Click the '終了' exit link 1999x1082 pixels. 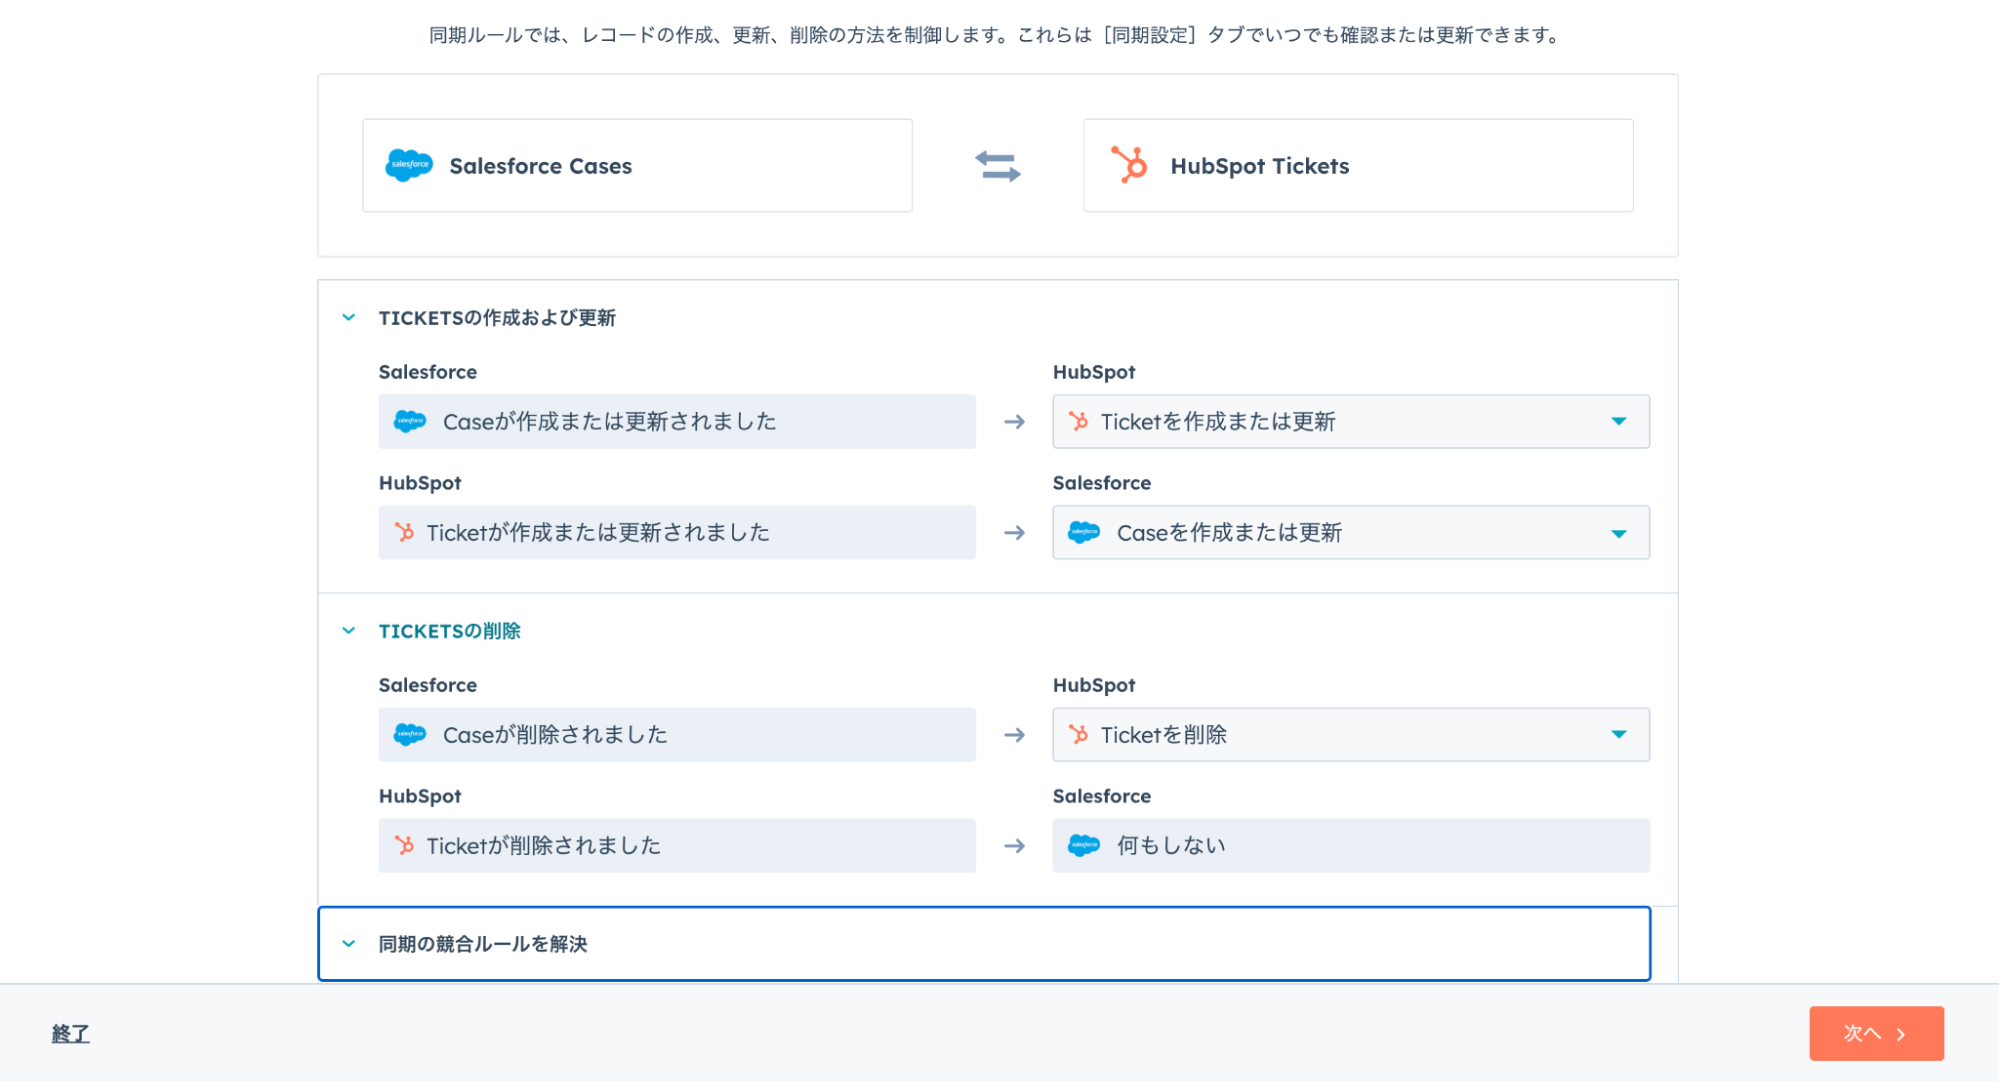coord(70,1033)
